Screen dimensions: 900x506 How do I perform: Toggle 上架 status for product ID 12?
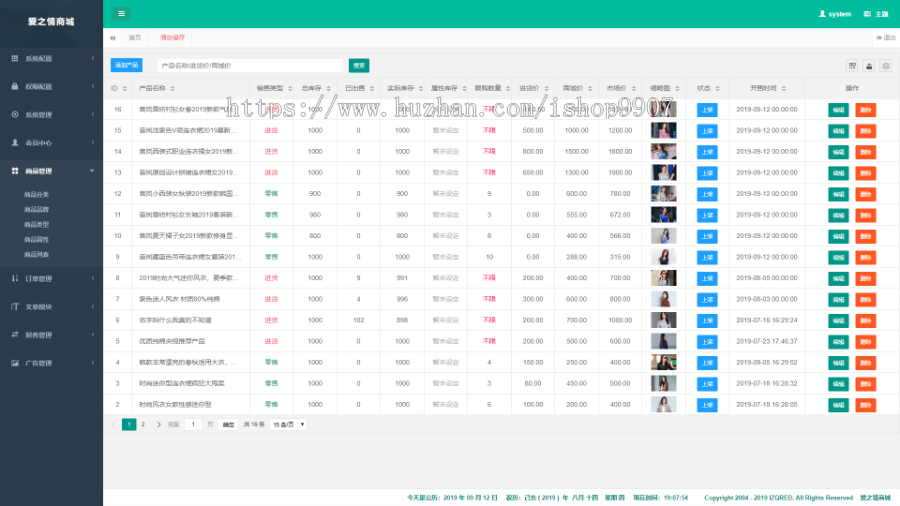pyautogui.click(x=707, y=194)
